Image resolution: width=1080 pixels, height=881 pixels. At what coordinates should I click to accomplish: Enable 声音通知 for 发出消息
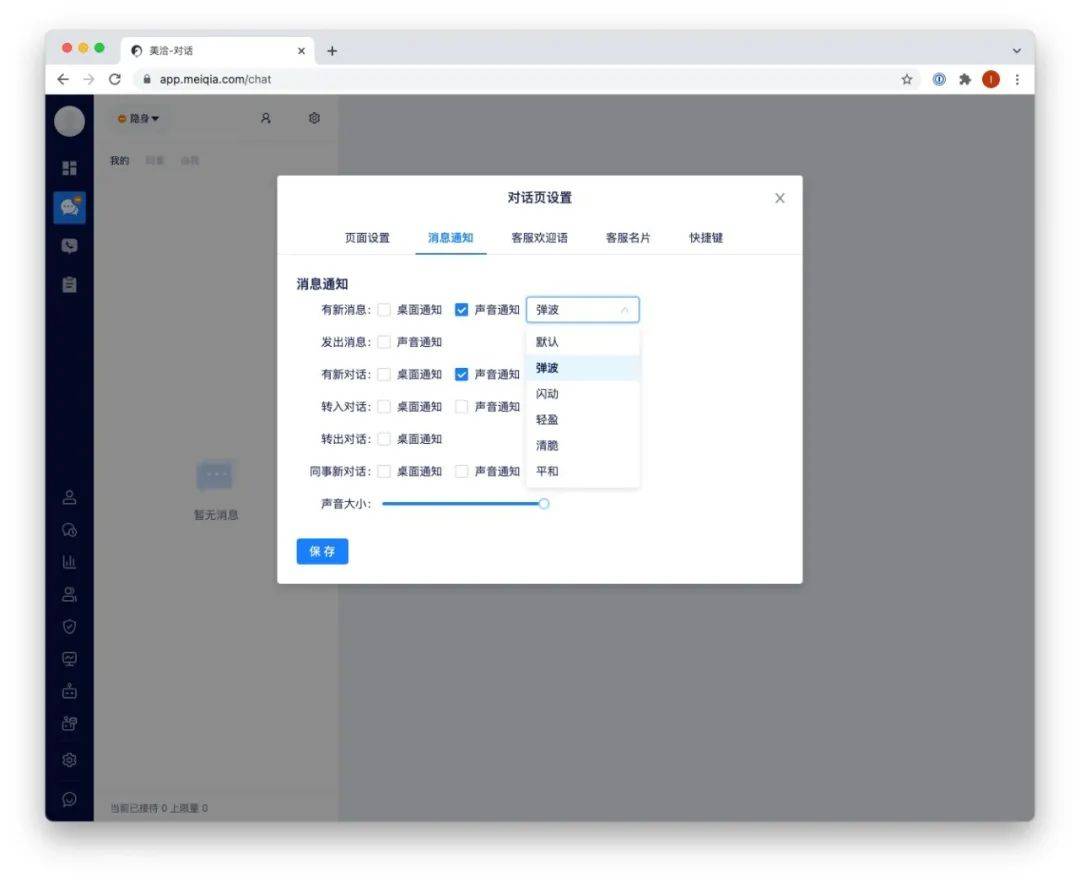click(384, 342)
